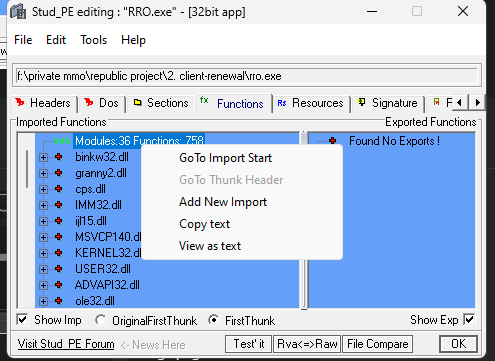Switch to the Headers tab
495x361 pixels.
click(43, 103)
